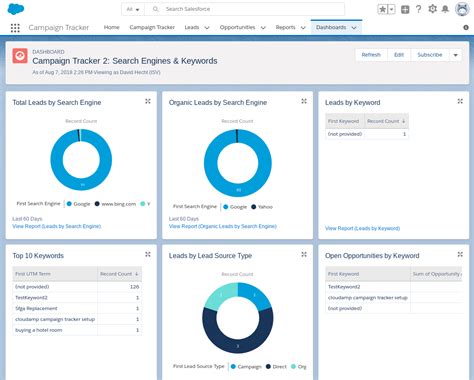
Task: Expand the Top 10 Keywords component
Action: pyautogui.click(x=148, y=254)
